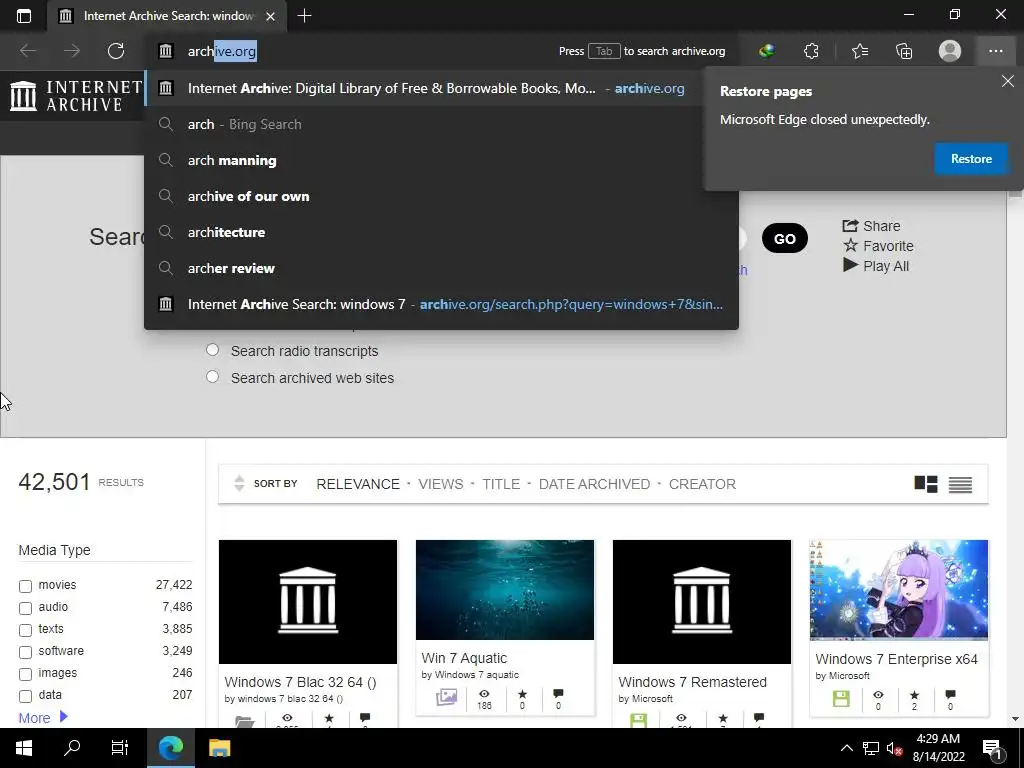Close the Internet Archive Search tab
The image size is (1024, 768).
(270, 16)
